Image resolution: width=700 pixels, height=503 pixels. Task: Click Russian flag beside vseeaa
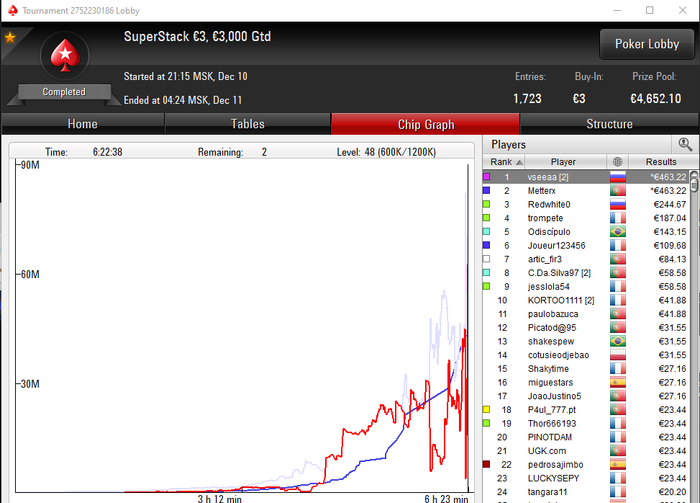[618, 177]
